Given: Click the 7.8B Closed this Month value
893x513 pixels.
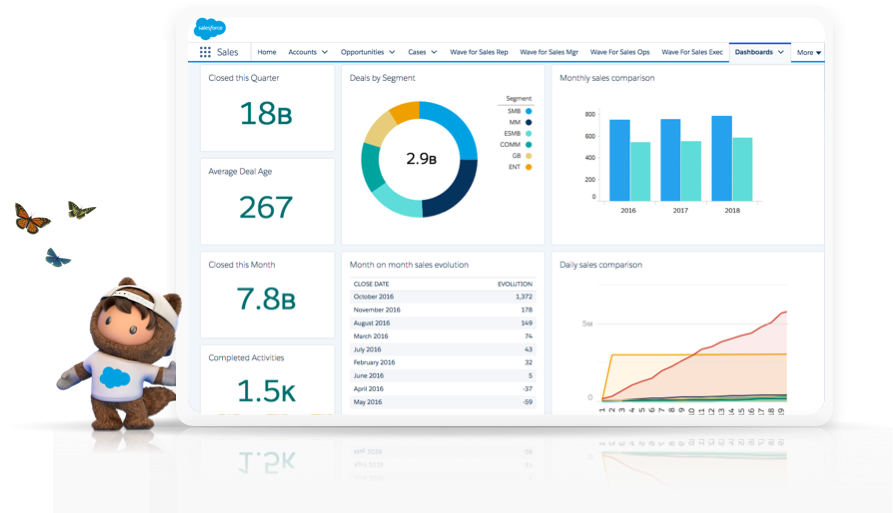Looking at the screenshot, I should point(266,299).
